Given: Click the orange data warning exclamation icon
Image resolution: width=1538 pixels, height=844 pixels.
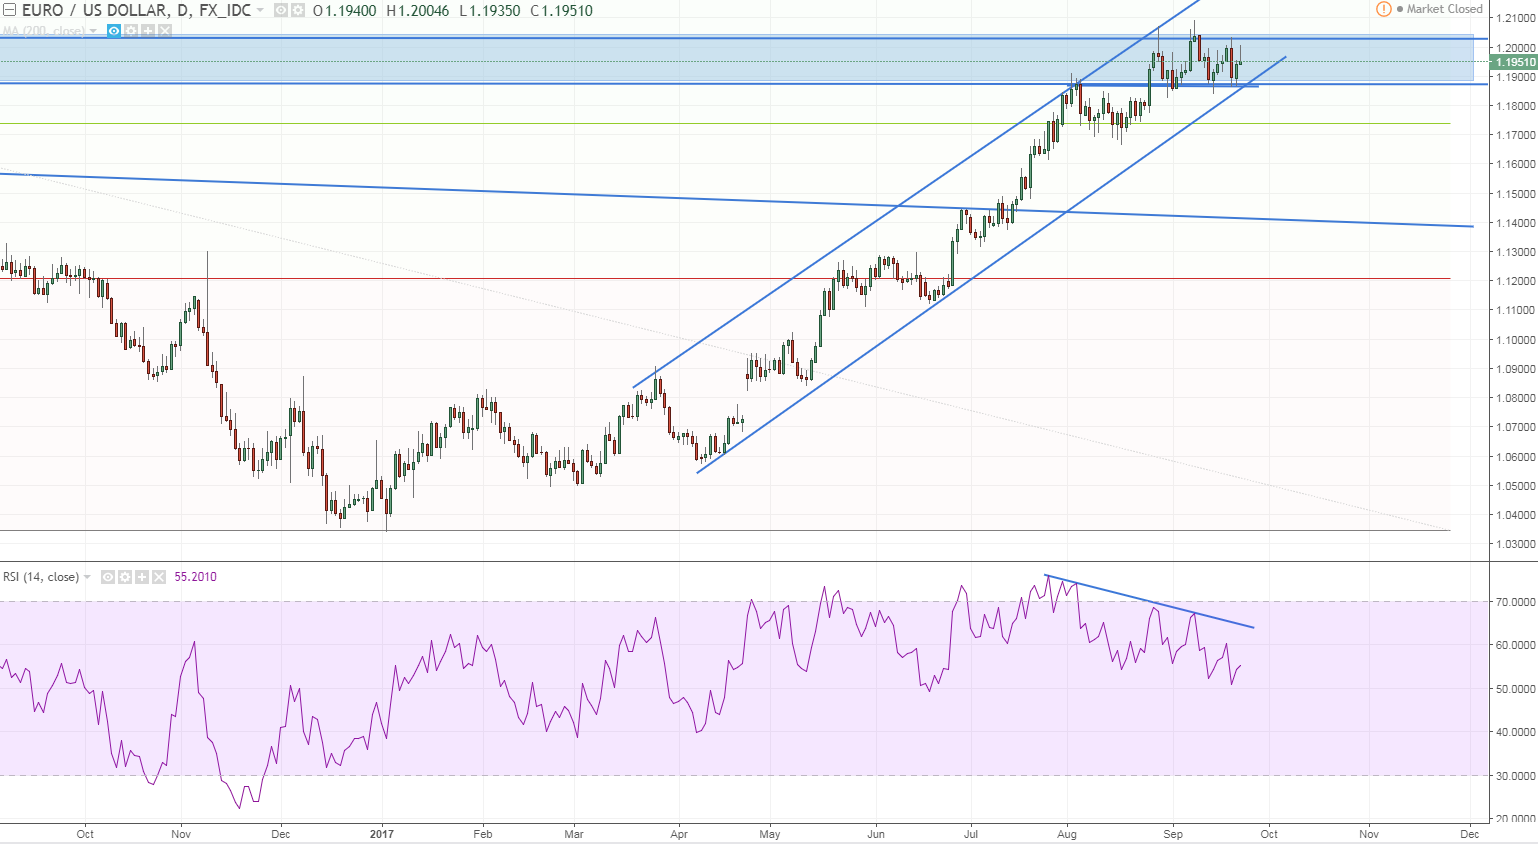Looking at the screenshot, I should pos(1384,9).
